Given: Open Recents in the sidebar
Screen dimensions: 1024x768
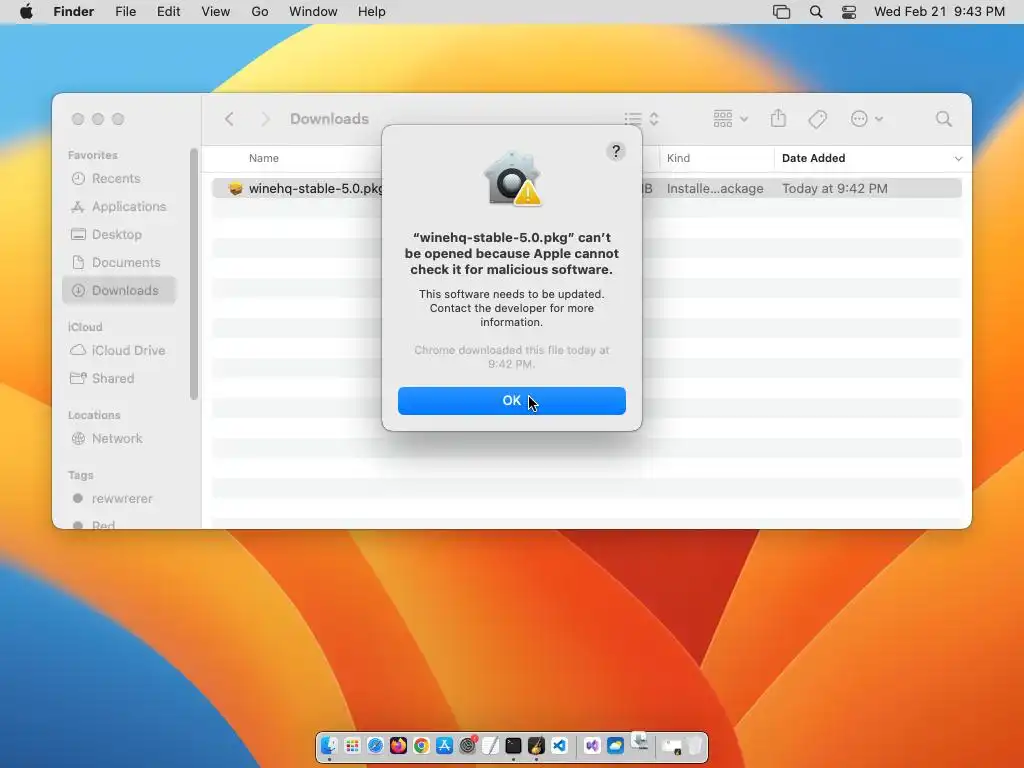Looking at the screenshot, I should pyautogui.click(x=120, y=178).
